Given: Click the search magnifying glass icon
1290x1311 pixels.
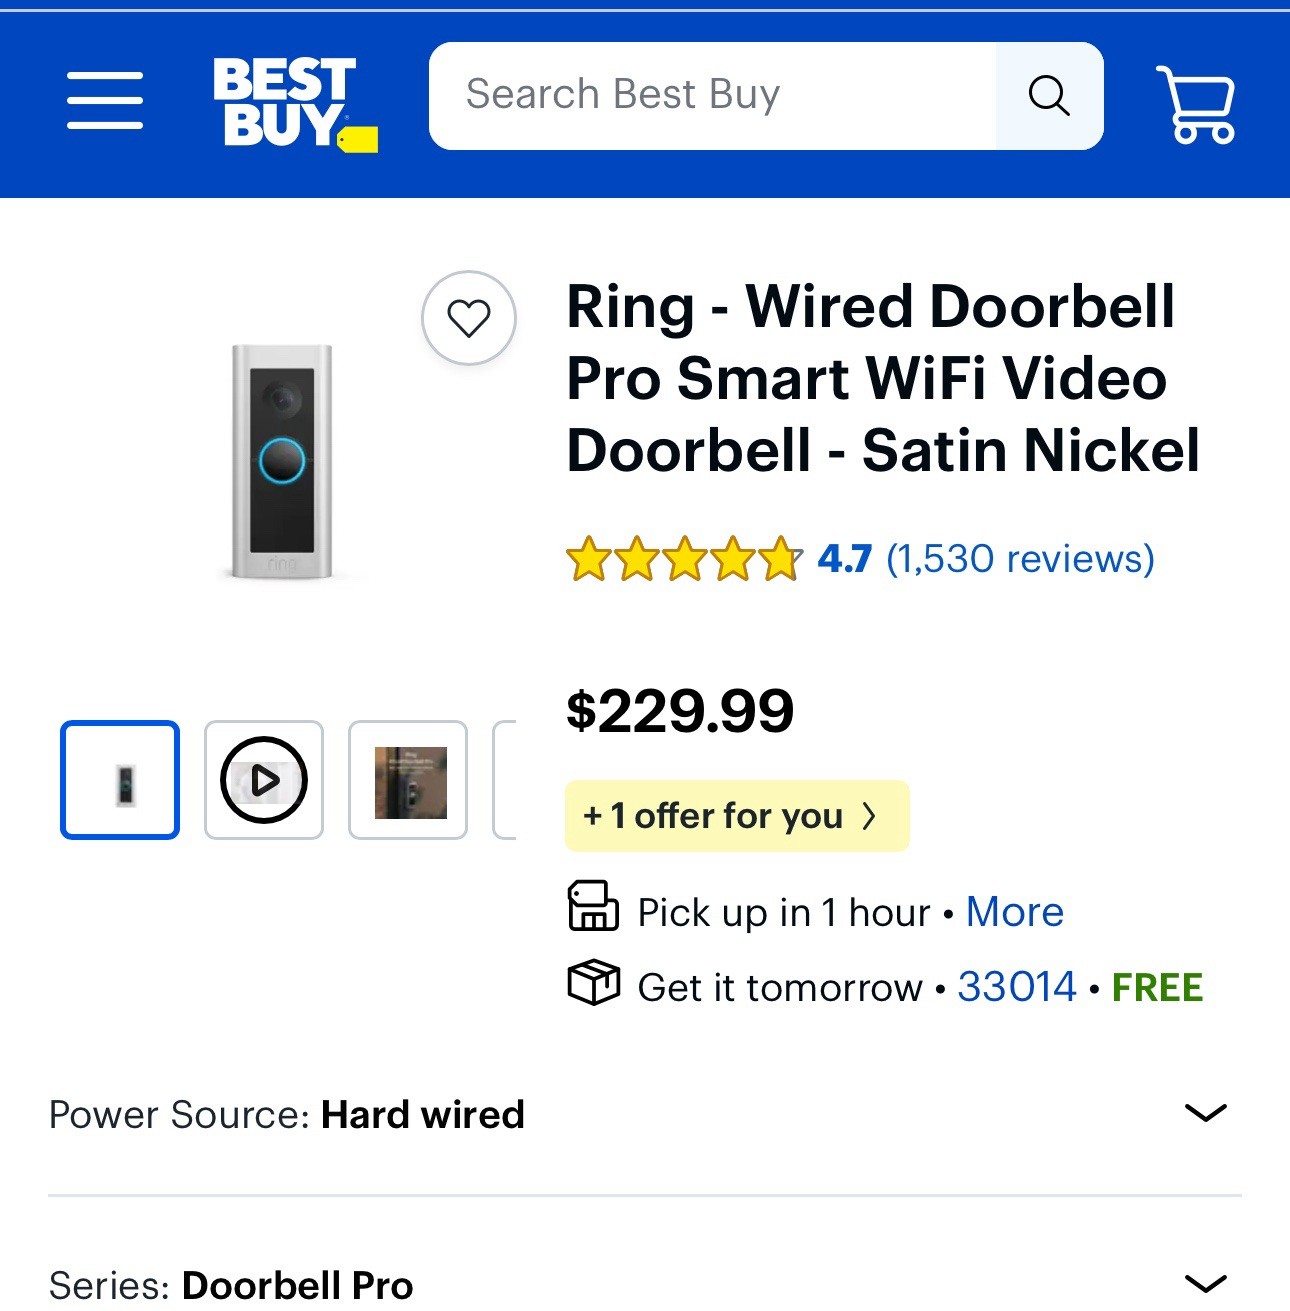Looking at the screenshot, I should pos(1049,95).
